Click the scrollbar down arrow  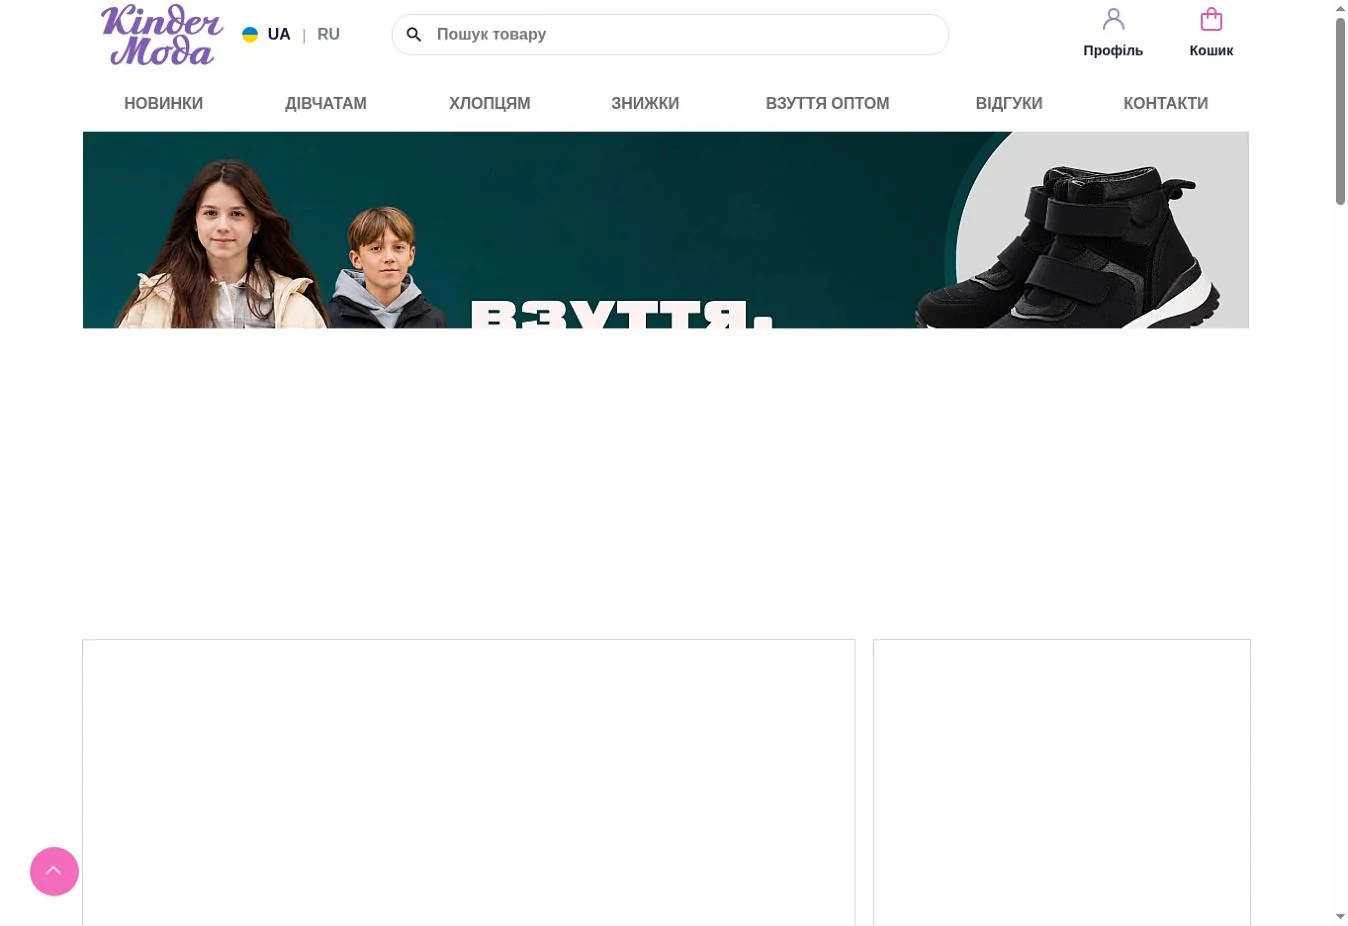(x=1340, y=916)
